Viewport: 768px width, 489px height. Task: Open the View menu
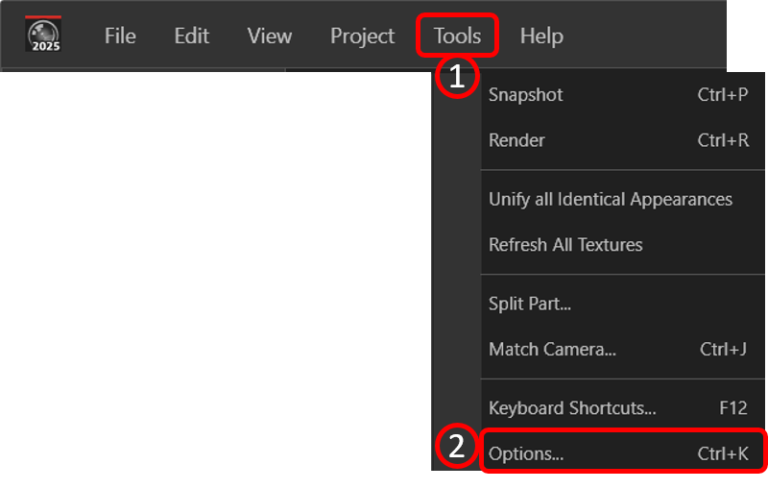click(x=269, y=36)
